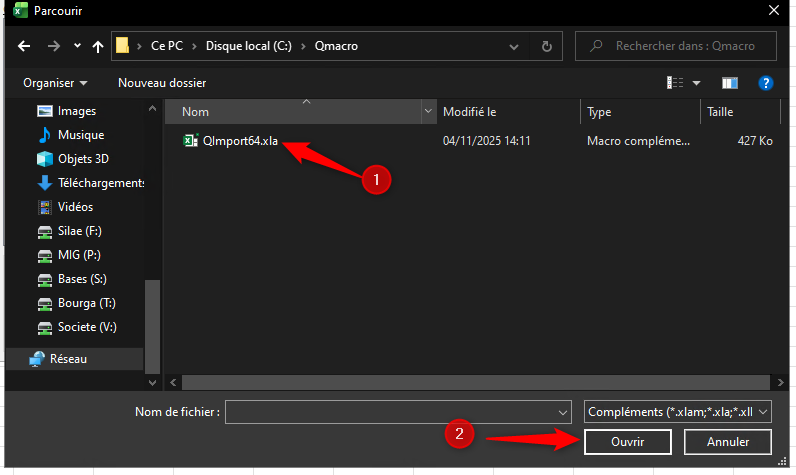Click the Back navigation arrow
The width and height of the screenshot is (796, 475).
pos(24,46)
